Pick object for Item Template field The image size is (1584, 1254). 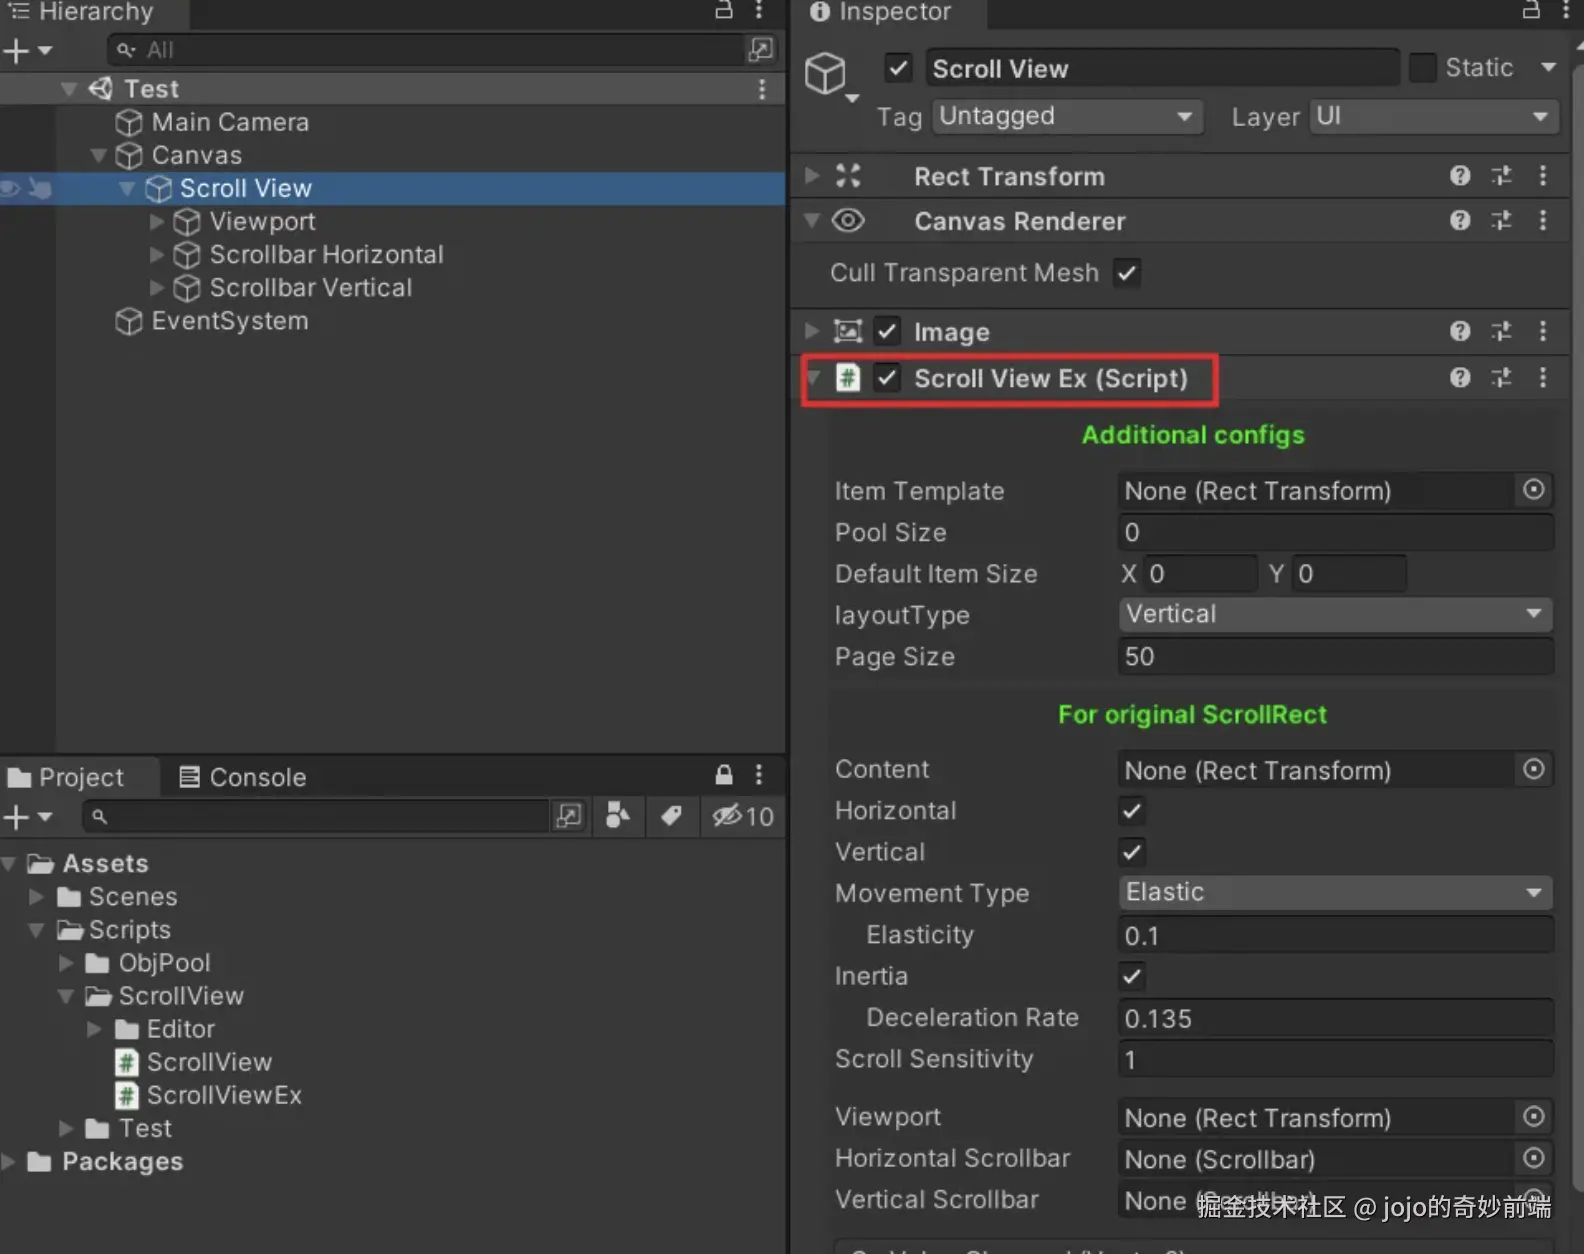click(x=1534, y=490)
